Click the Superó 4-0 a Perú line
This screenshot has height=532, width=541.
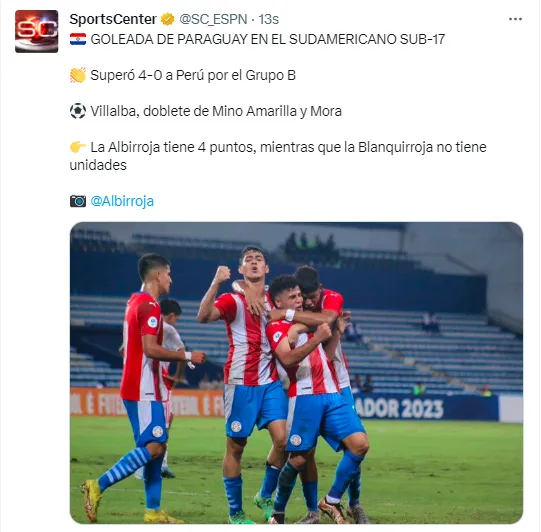[x=193, y=75]
